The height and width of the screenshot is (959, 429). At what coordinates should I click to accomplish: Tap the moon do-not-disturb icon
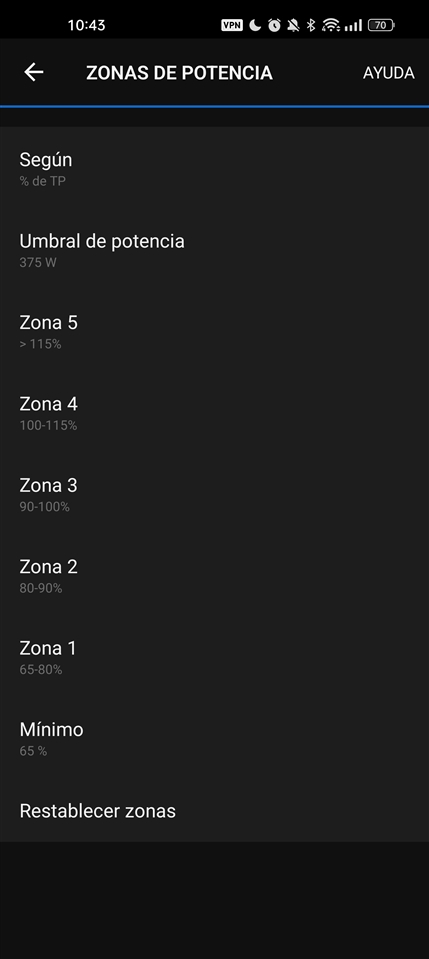255,25
